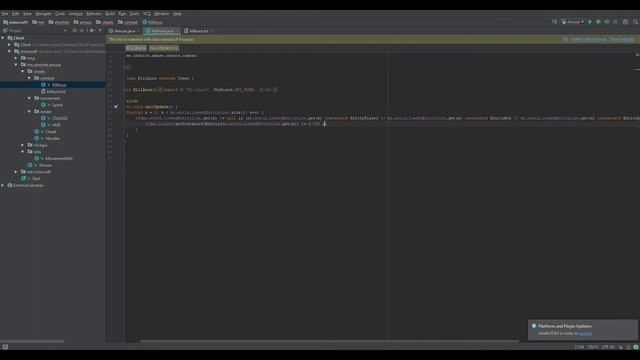This screenshot has width=640, height=360.
Task: Click the tool windows icon at bottom-left corner
Action: 5,347
